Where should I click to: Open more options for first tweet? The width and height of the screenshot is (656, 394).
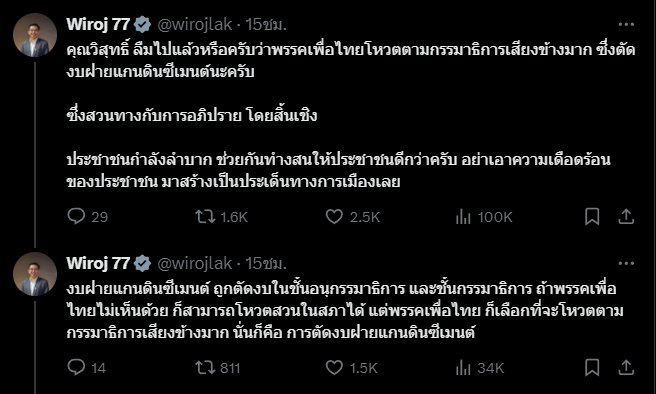tap(626, 24)
